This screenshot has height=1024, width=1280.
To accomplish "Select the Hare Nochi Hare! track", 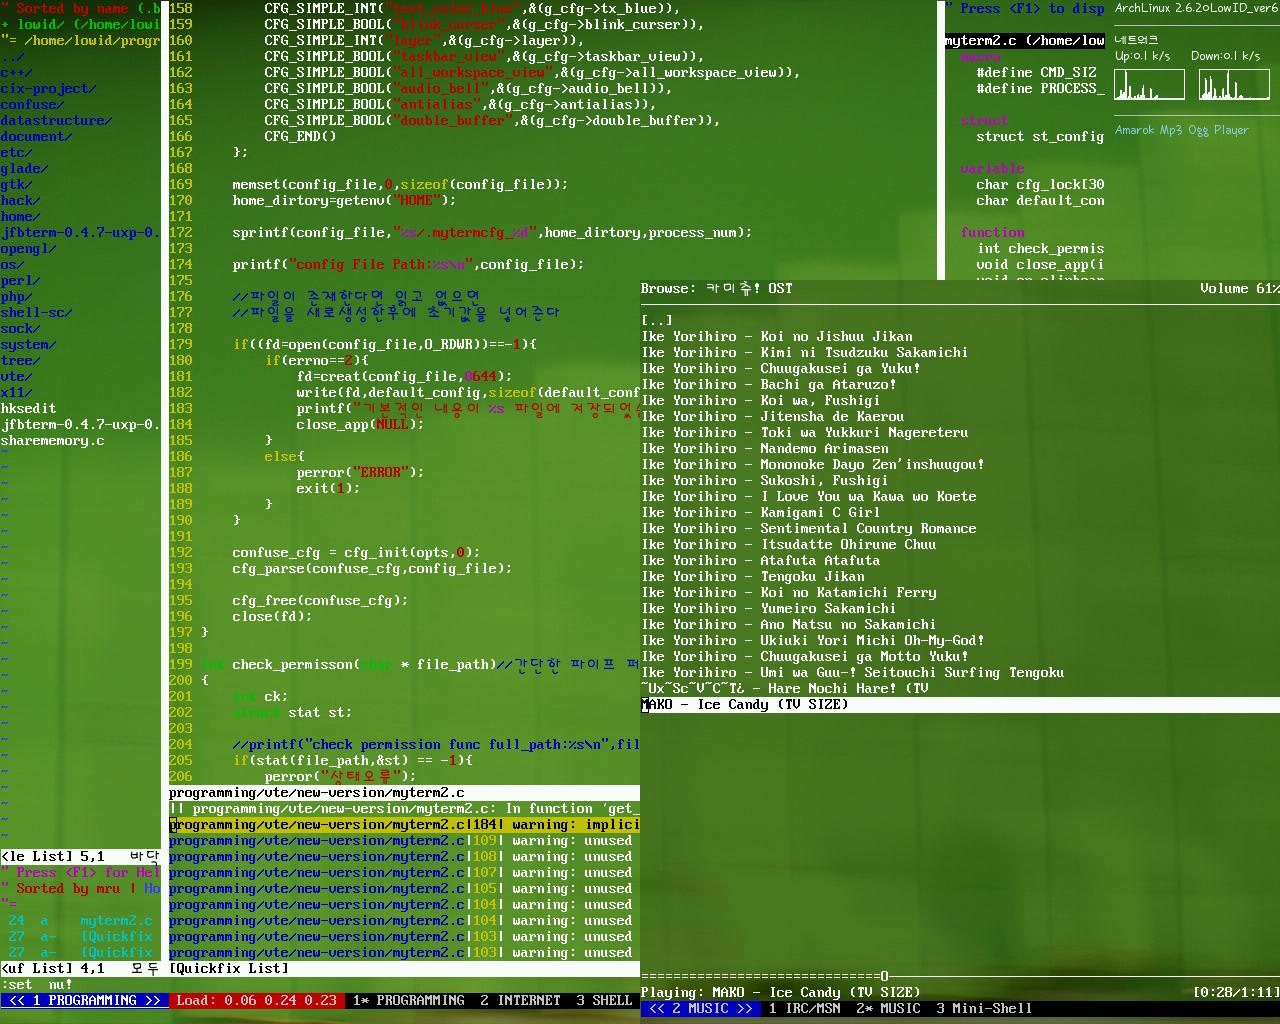I will pos(785,688).
